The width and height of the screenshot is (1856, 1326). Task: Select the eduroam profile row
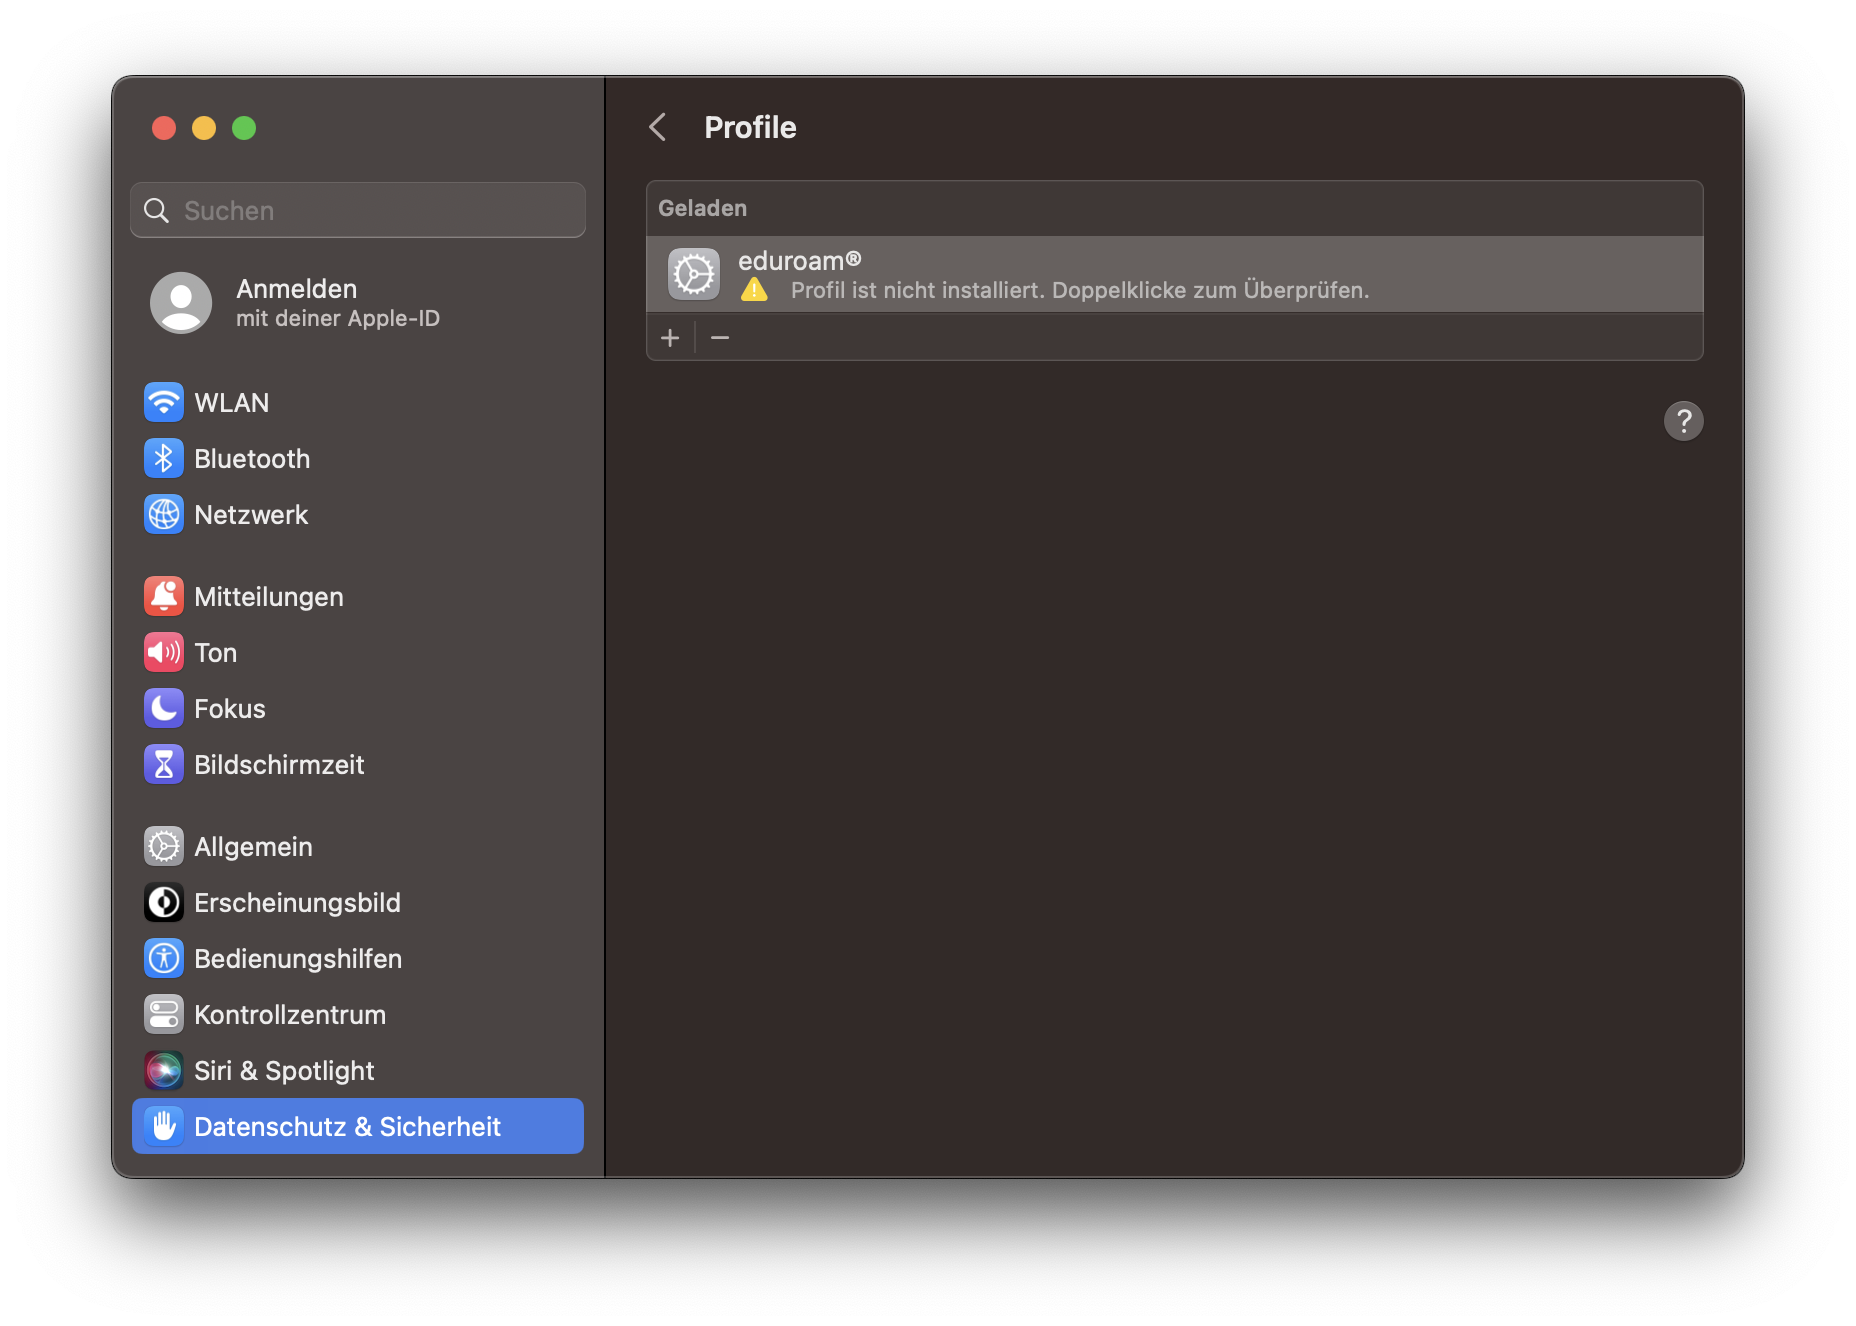[x=1174, y=275]
